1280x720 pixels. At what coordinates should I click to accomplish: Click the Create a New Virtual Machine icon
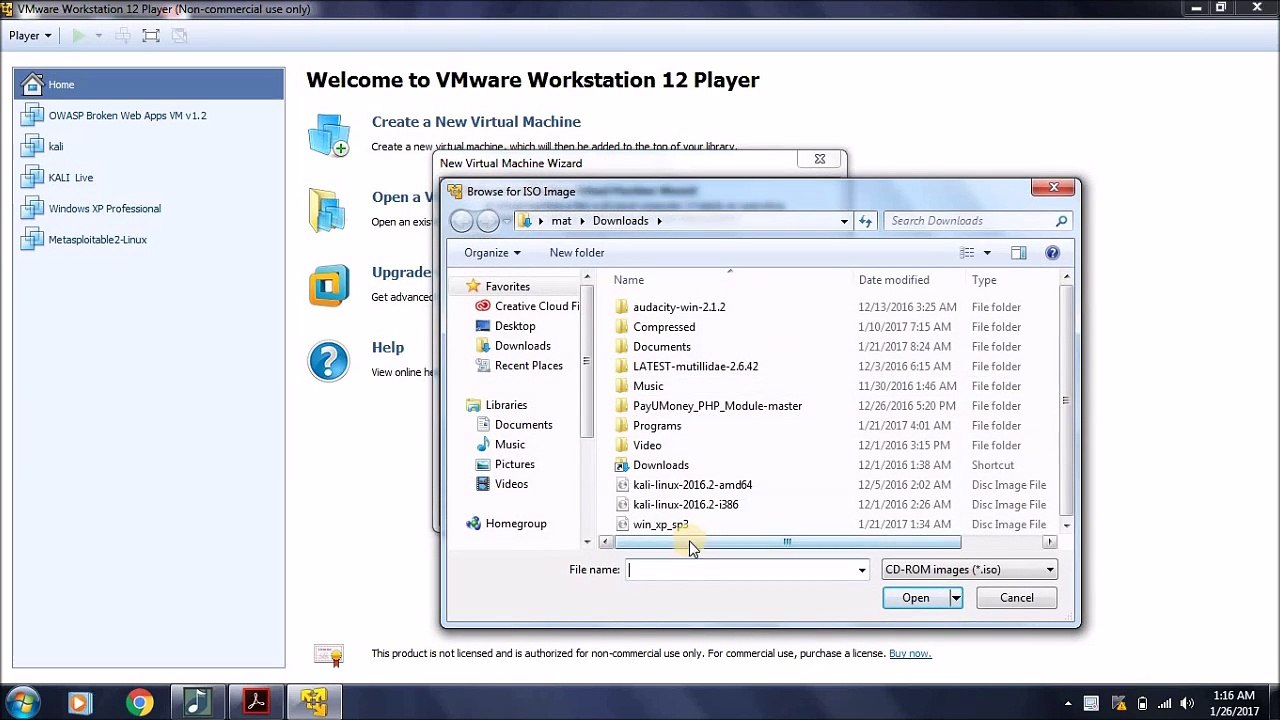(329, 135)
